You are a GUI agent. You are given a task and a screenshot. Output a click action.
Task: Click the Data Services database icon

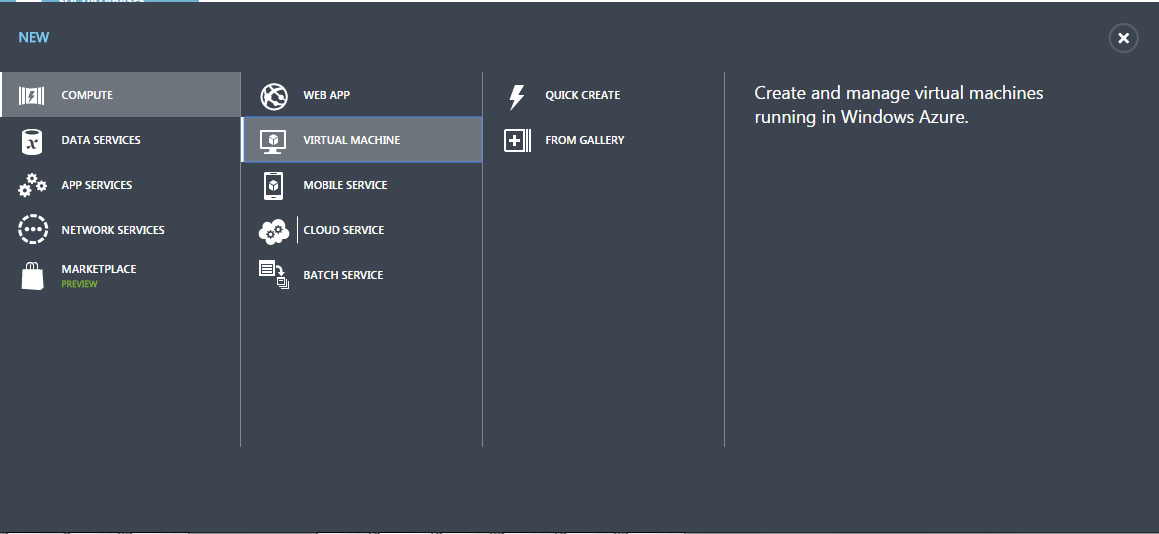point(32,141)
